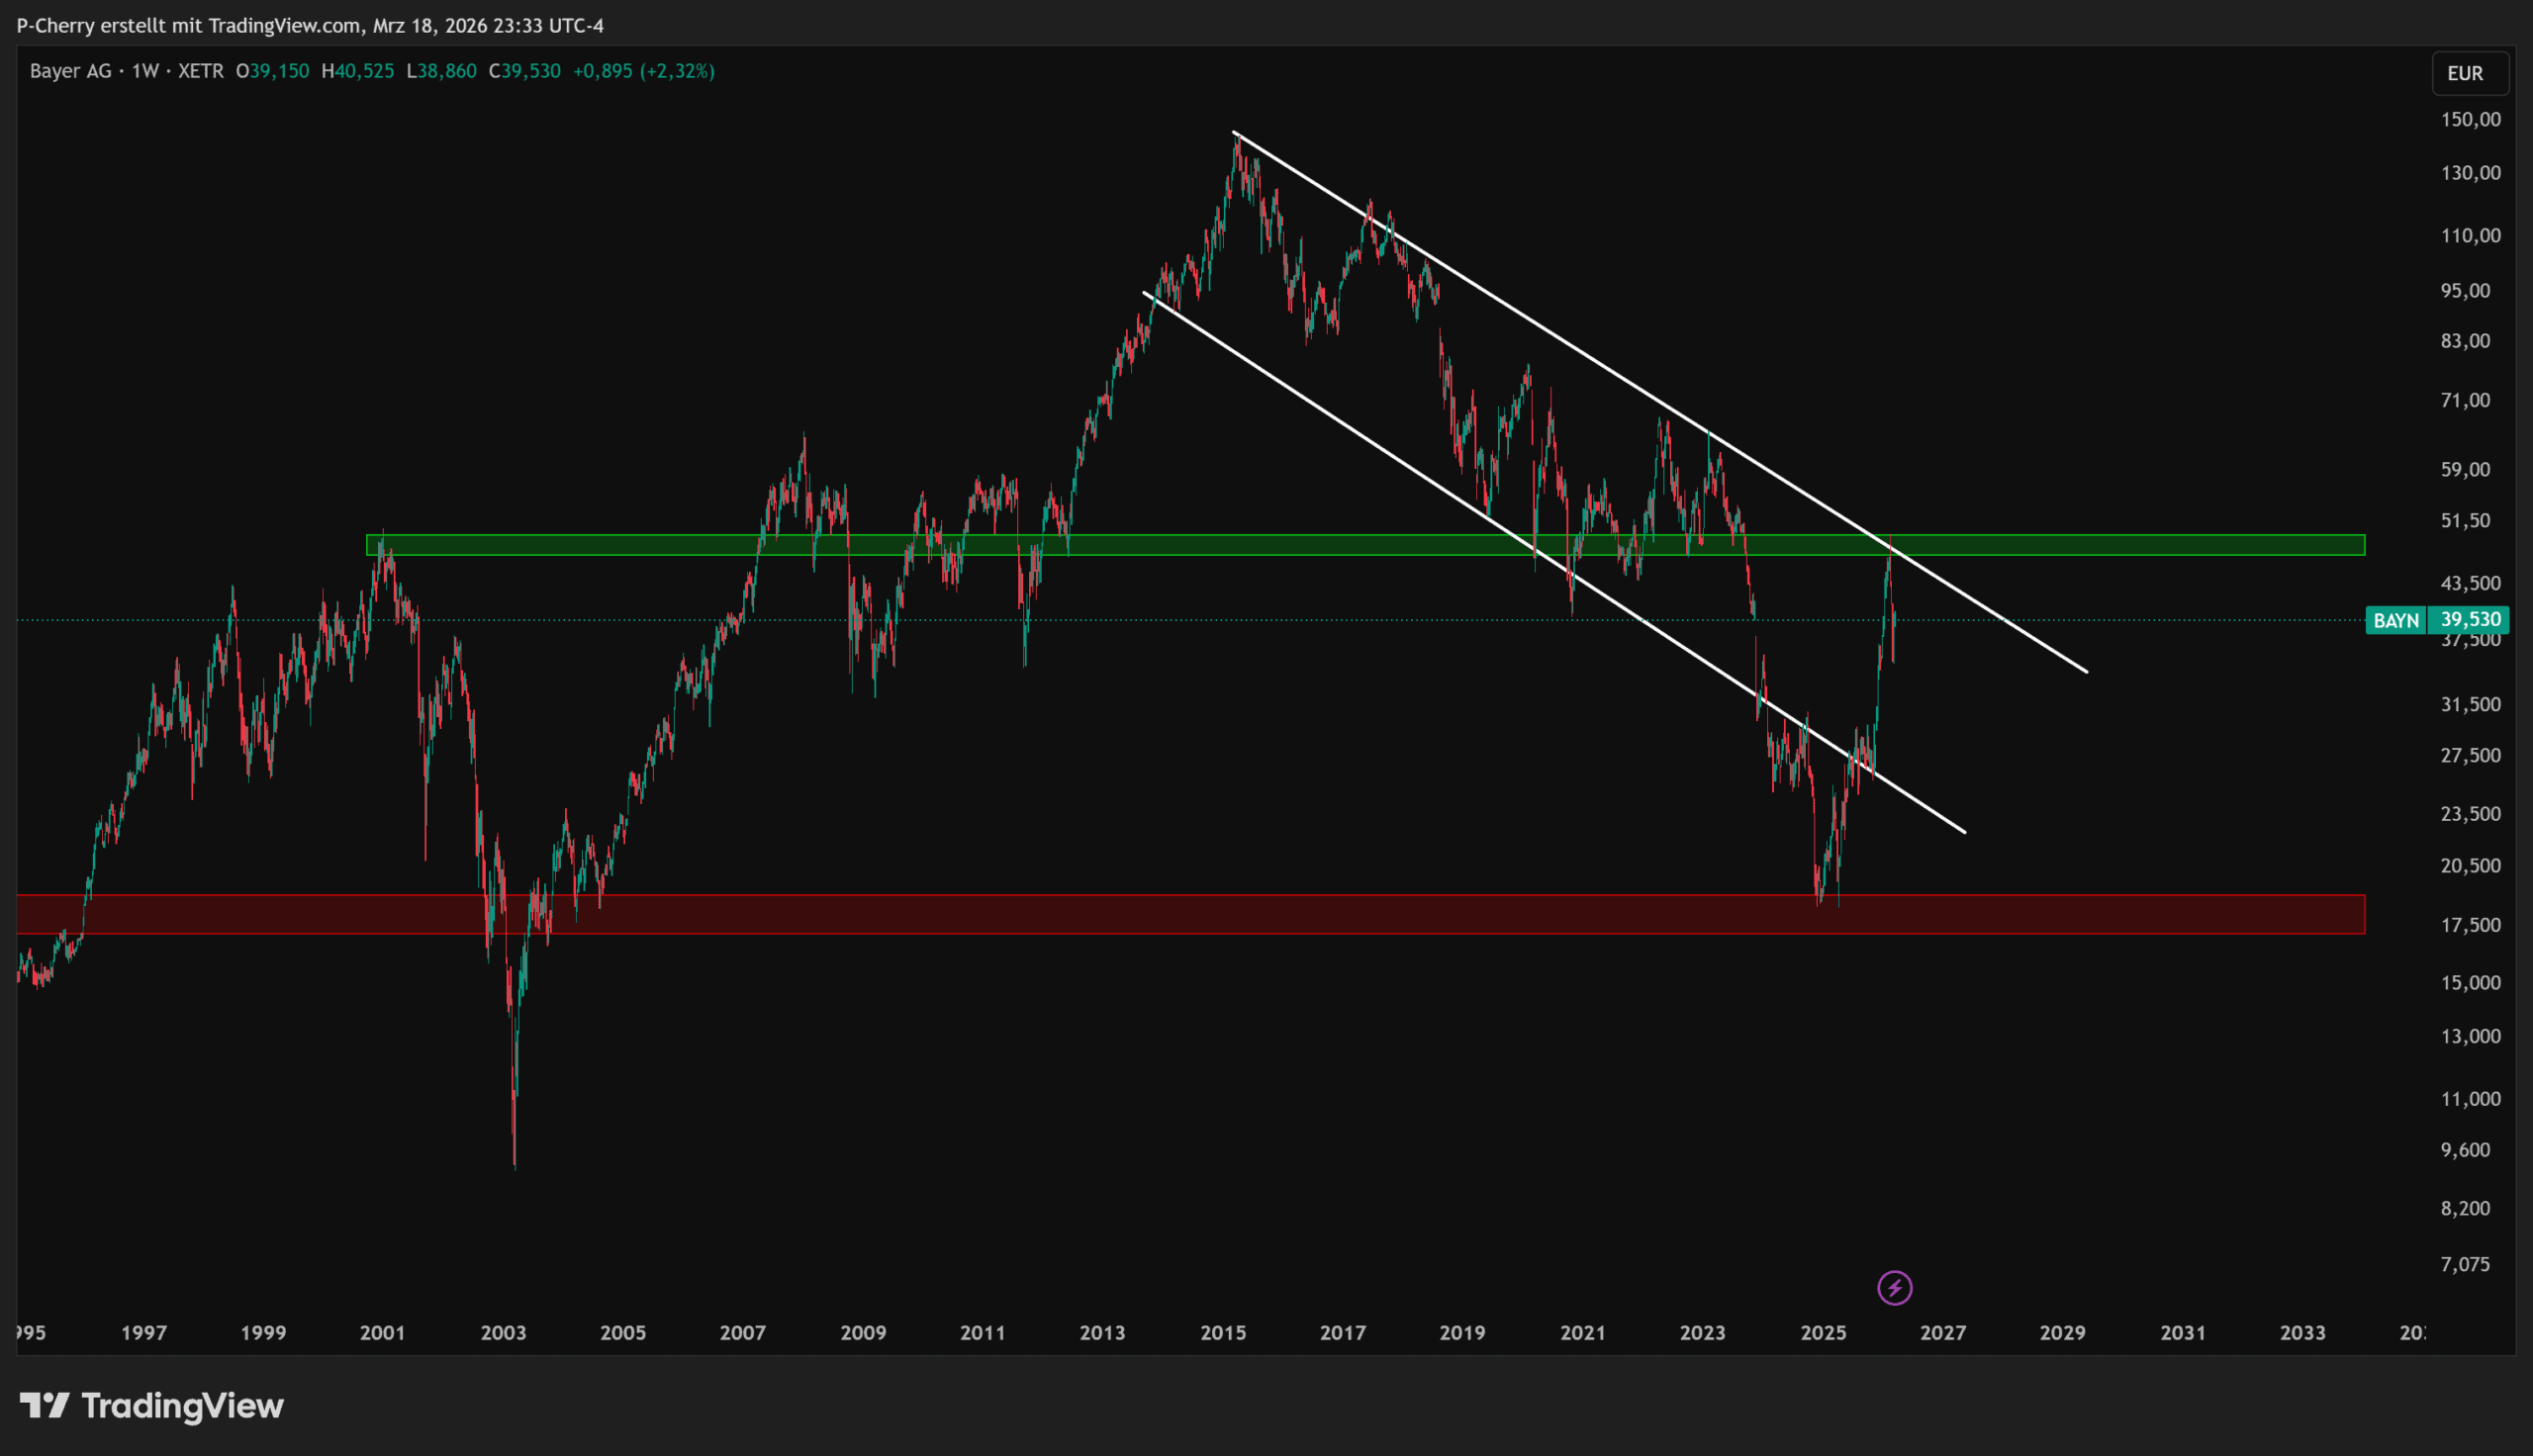Click the TradingView.com text in header
The height and width of the screenshot is (1456, 2533).
[285, 25]
